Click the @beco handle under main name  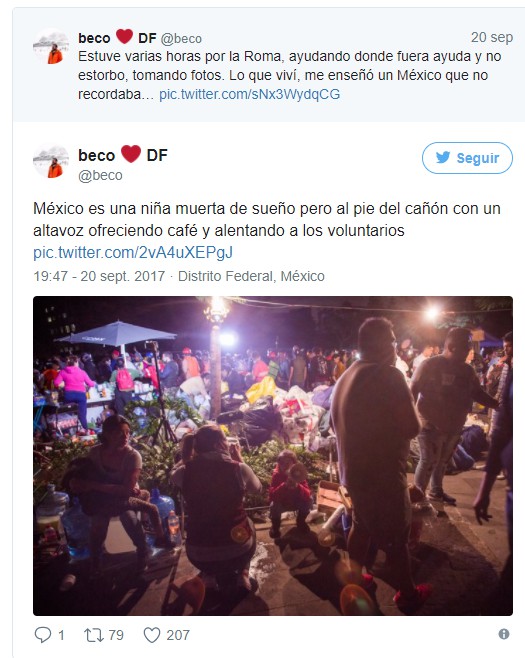(100, 175)
